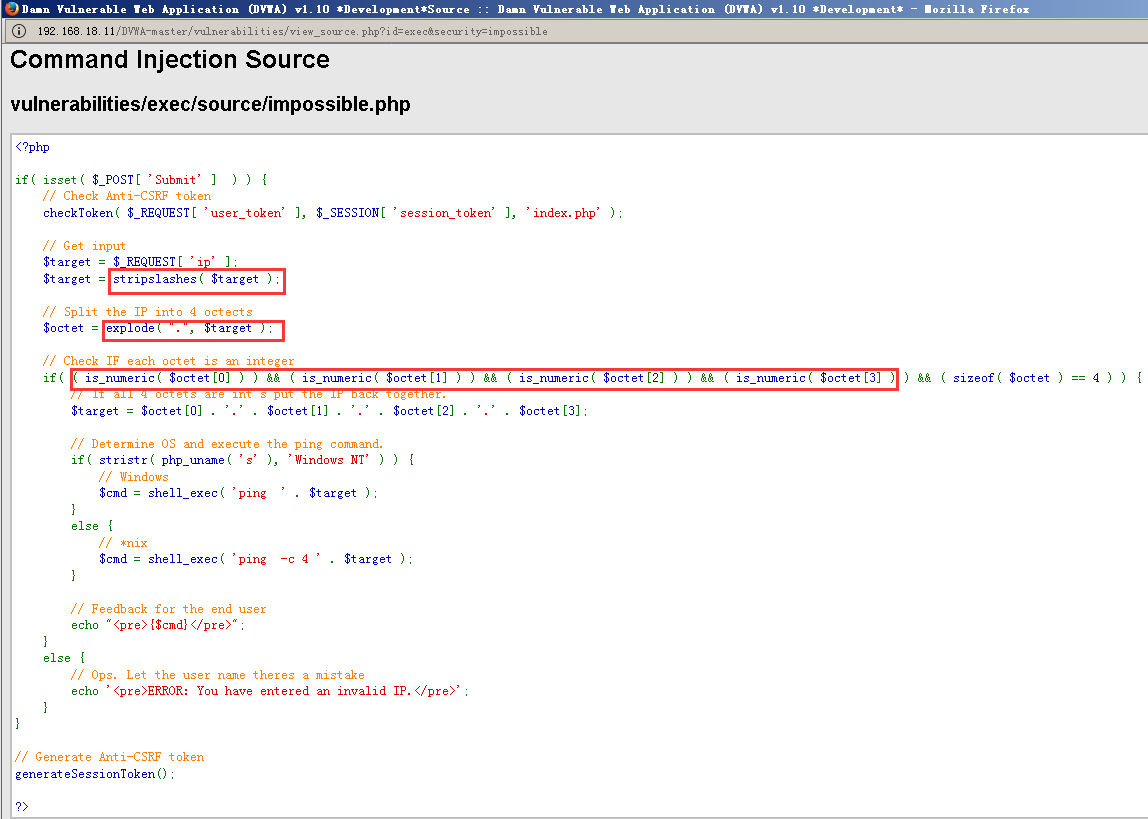Click 'ERROR: You have entered an invalid IP.' line

click(269, 691)
